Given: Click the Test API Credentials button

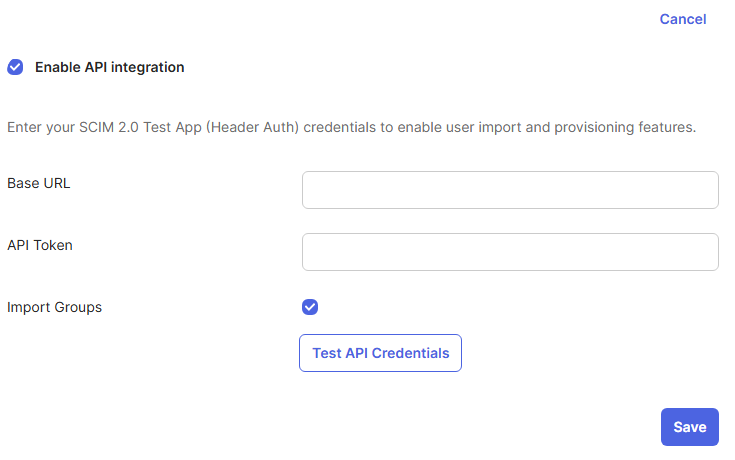Looking at the screenshot, I should (x=380, y=353).
